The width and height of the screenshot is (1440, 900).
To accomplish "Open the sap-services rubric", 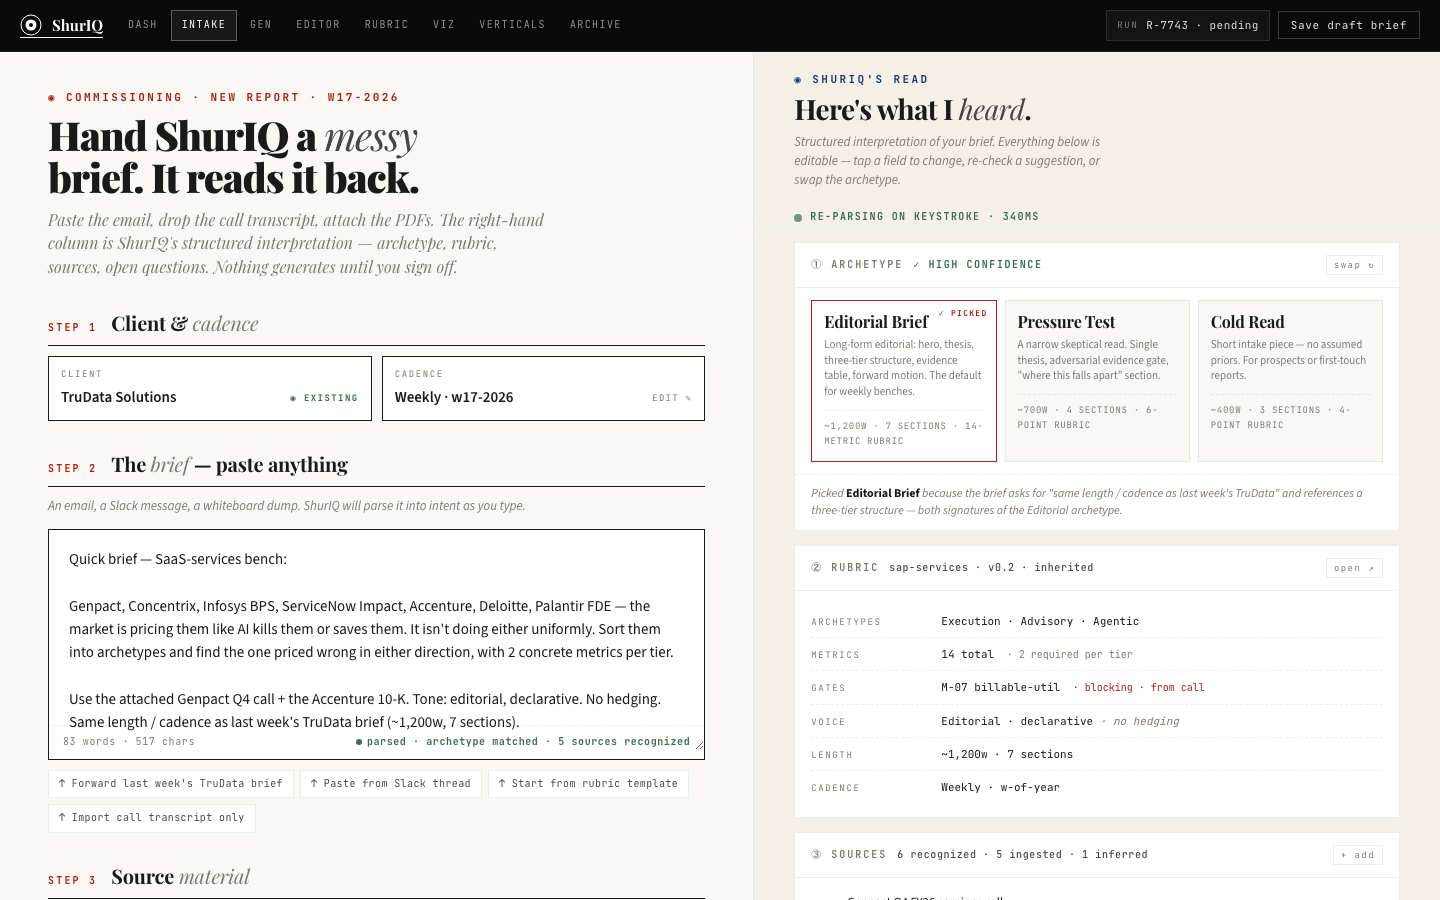I will 1353,568.
